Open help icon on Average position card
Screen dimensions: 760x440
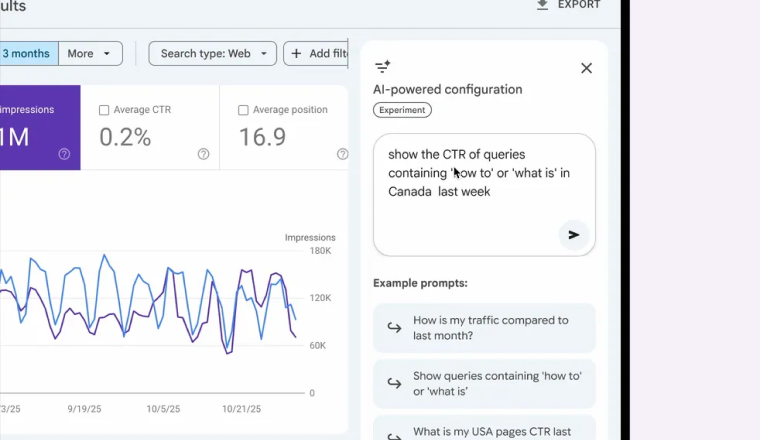tap(342, 154)
